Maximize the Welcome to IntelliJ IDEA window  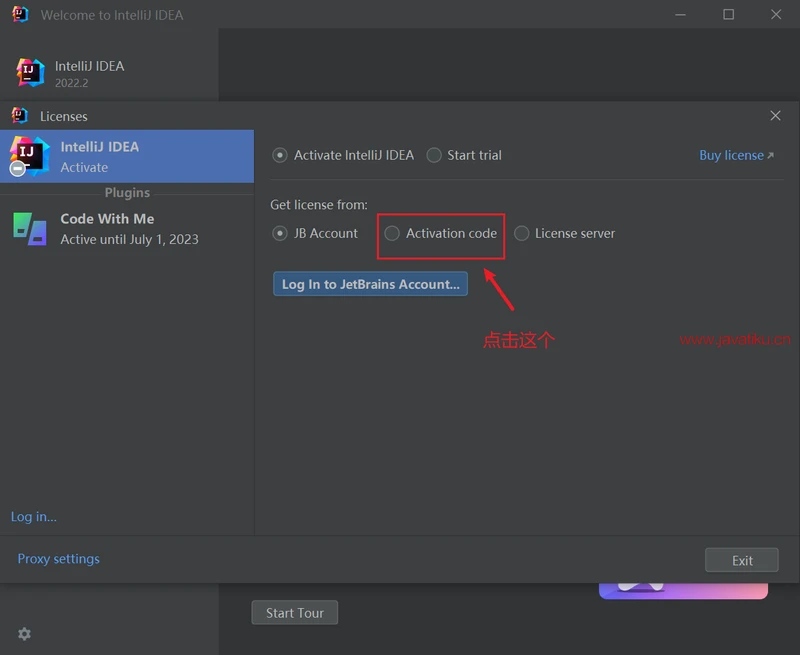[x=728, y=15]
